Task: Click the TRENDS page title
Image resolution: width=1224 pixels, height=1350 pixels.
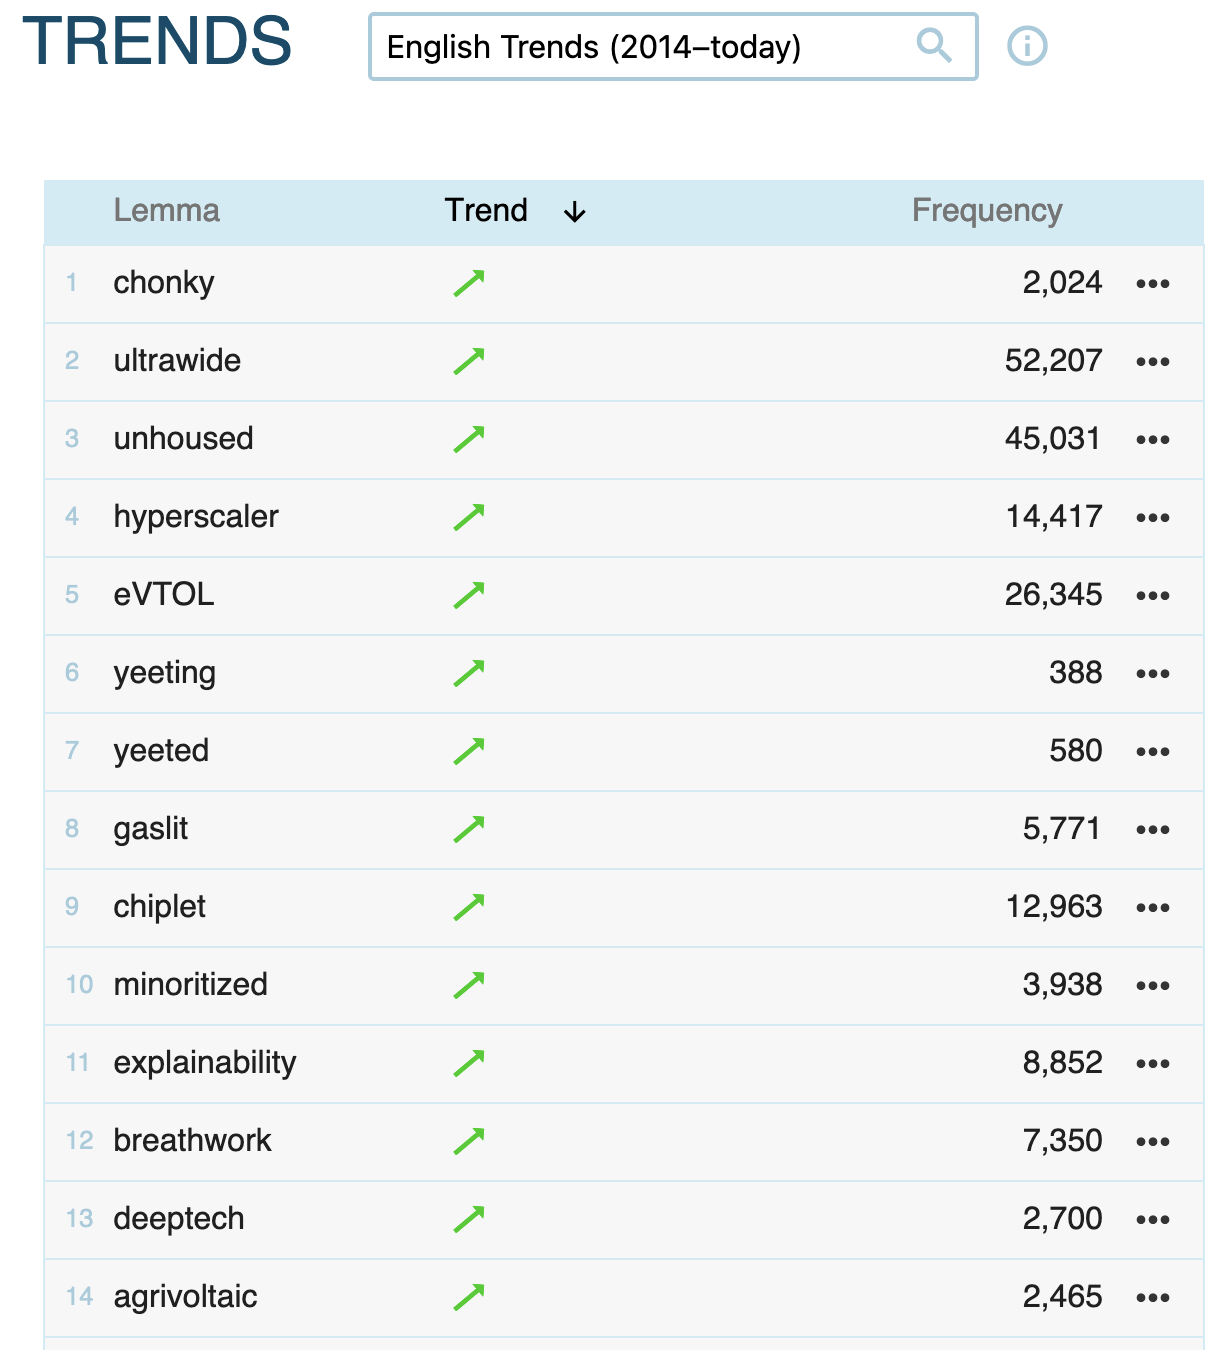Action: click(x=157, y=43)
